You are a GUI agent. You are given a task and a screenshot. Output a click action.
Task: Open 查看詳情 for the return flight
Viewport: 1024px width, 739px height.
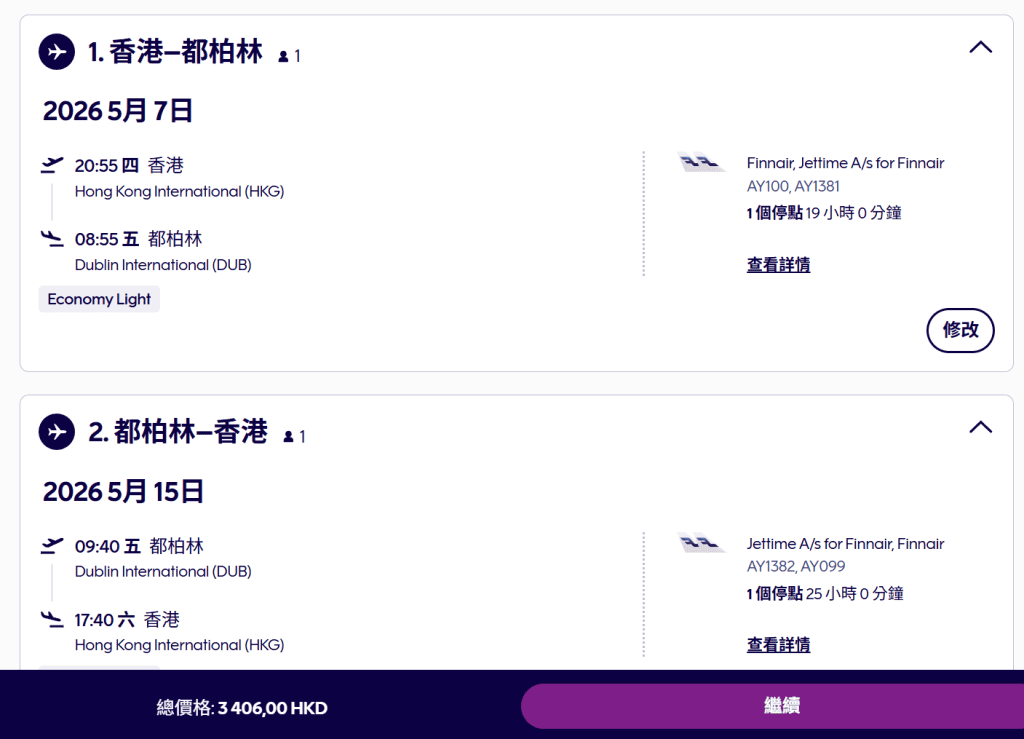coord(778,645)
